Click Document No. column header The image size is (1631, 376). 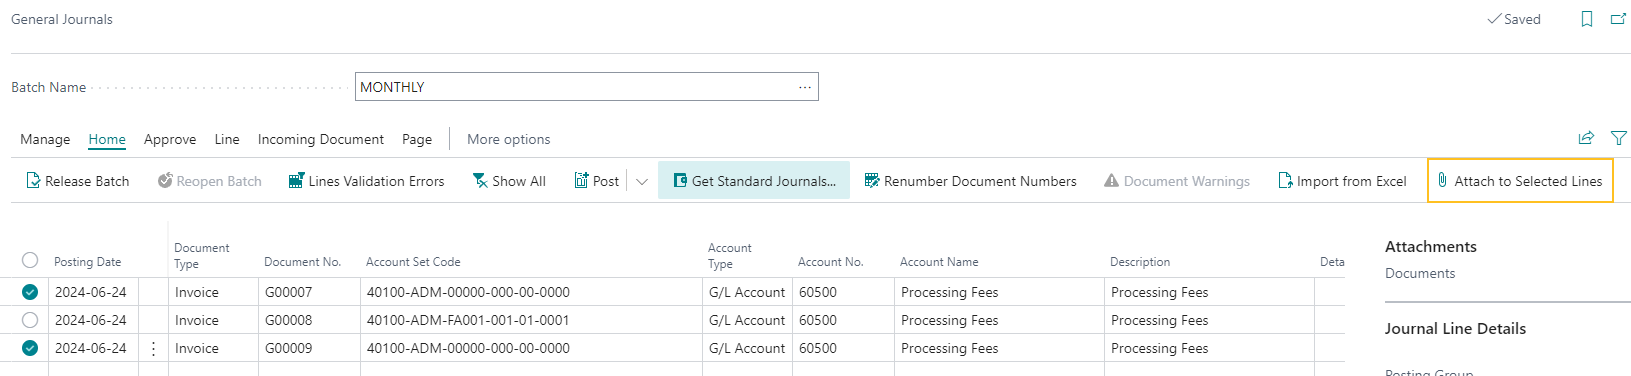[x=303, y=262]
